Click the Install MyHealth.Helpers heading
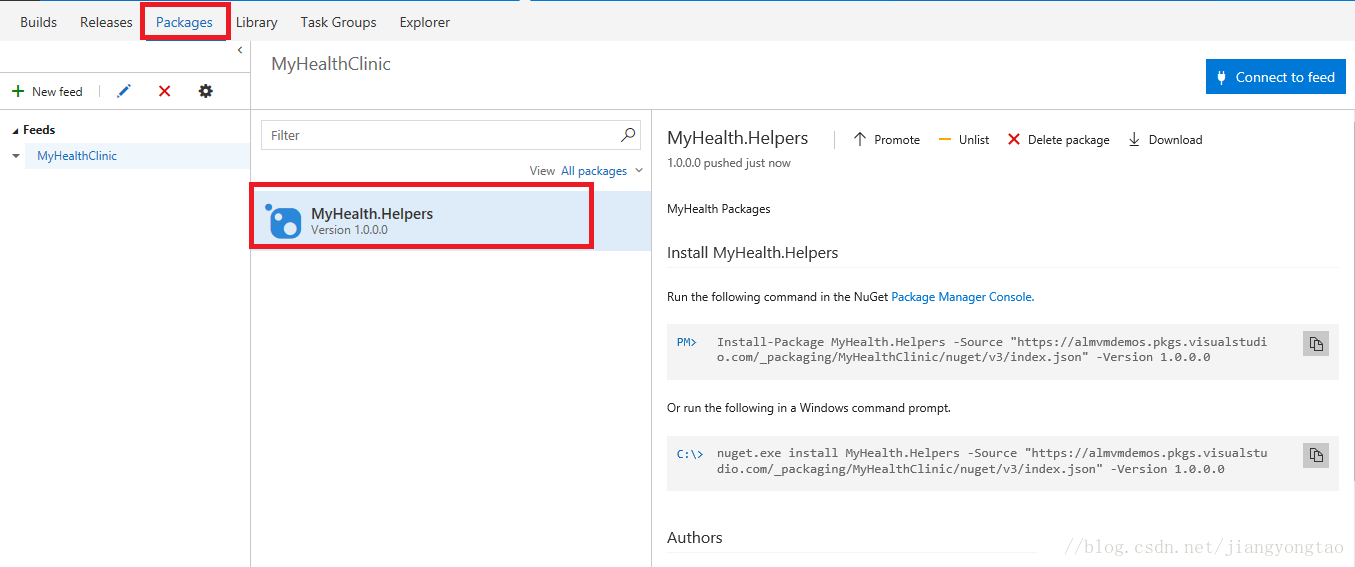 (x=752, y=253)
